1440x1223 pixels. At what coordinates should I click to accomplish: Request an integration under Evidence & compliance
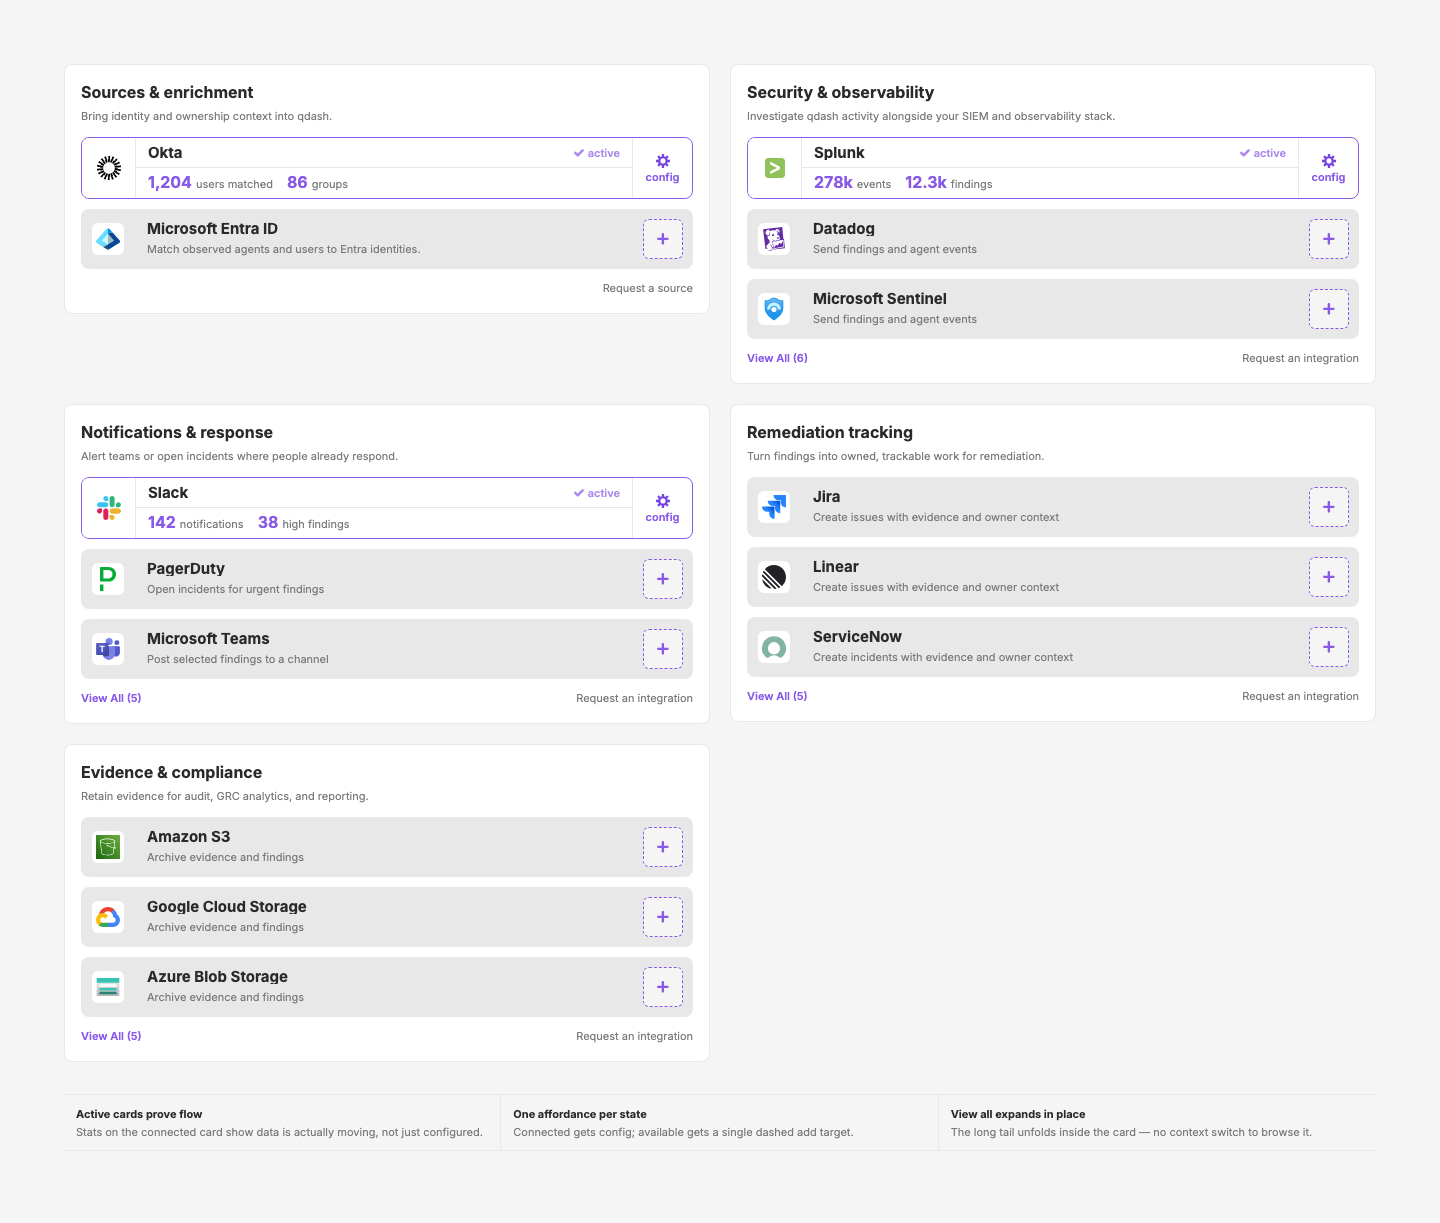[x=634, y=1036]
